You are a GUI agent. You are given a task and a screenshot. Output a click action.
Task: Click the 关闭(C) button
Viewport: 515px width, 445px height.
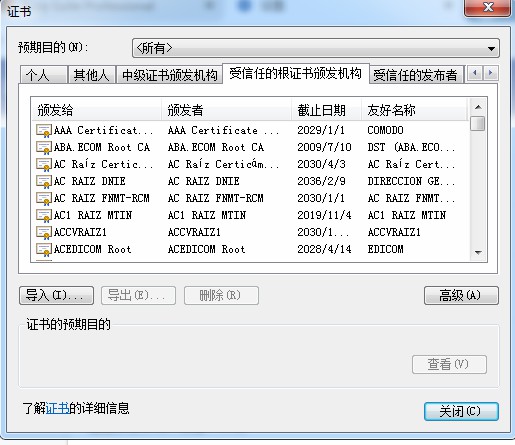click(461, 411)
